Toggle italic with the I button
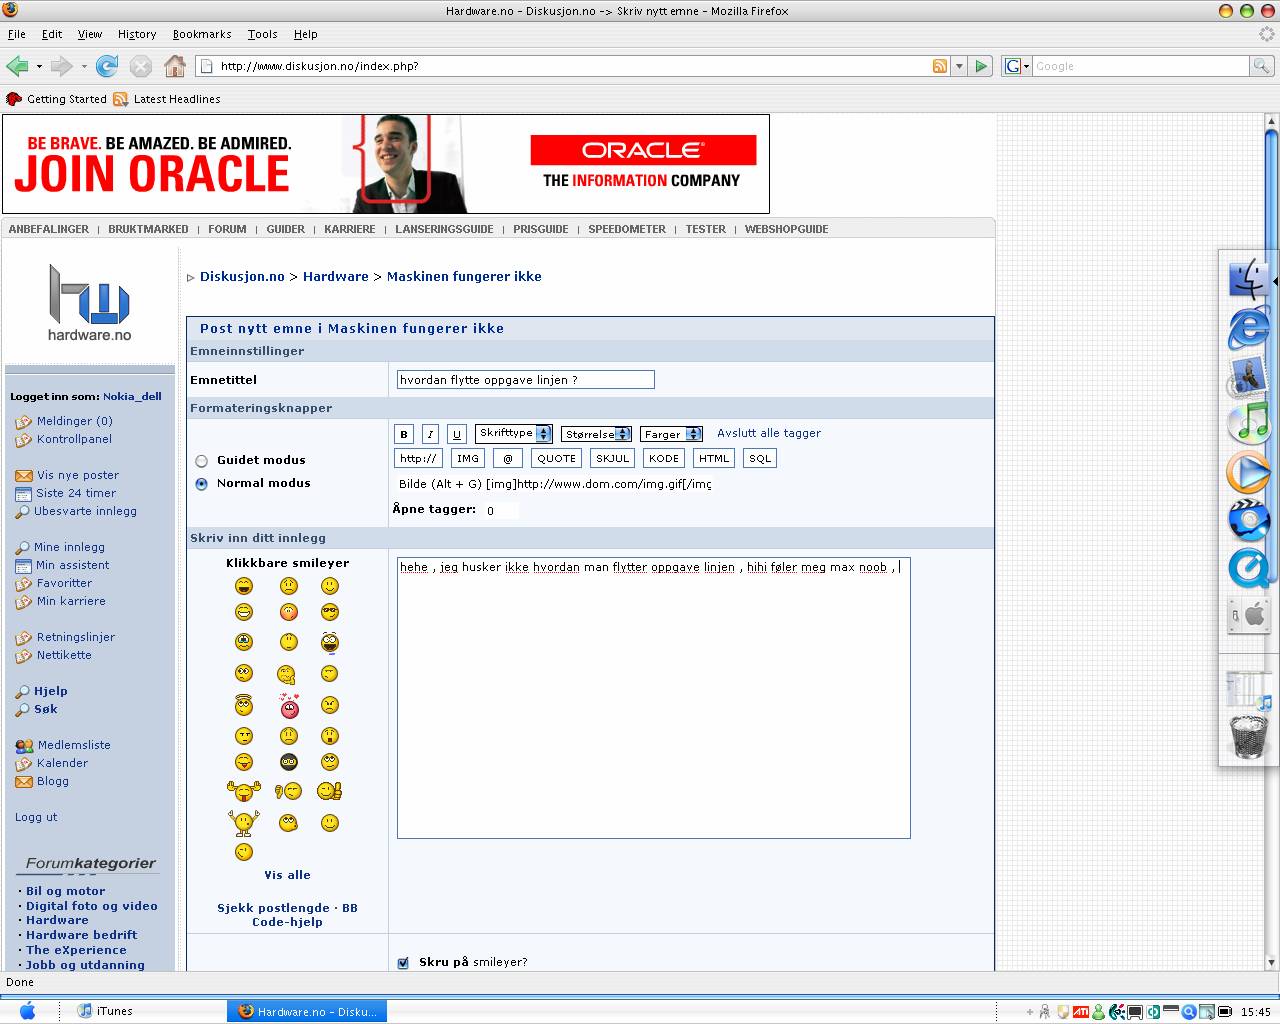Image resolution: width=1280 pixels, height=1024 pixels. click(x=430, y=434)
